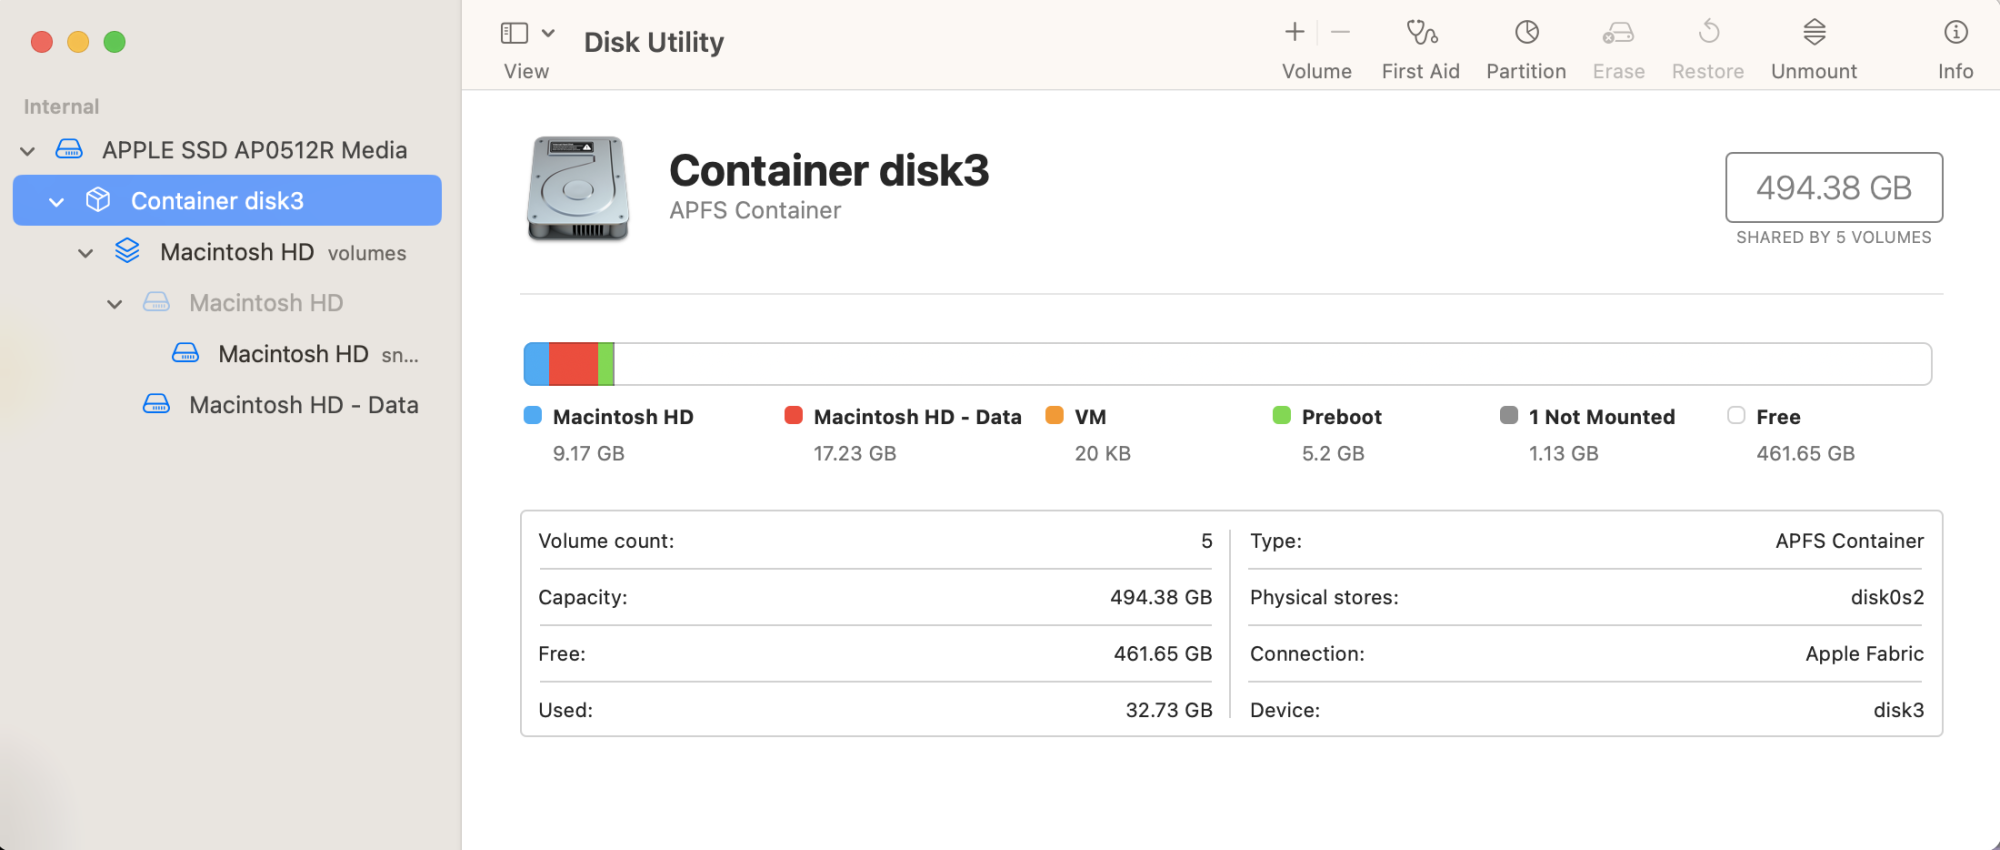Open the Partition pie icon

[x=1527, y=32]
